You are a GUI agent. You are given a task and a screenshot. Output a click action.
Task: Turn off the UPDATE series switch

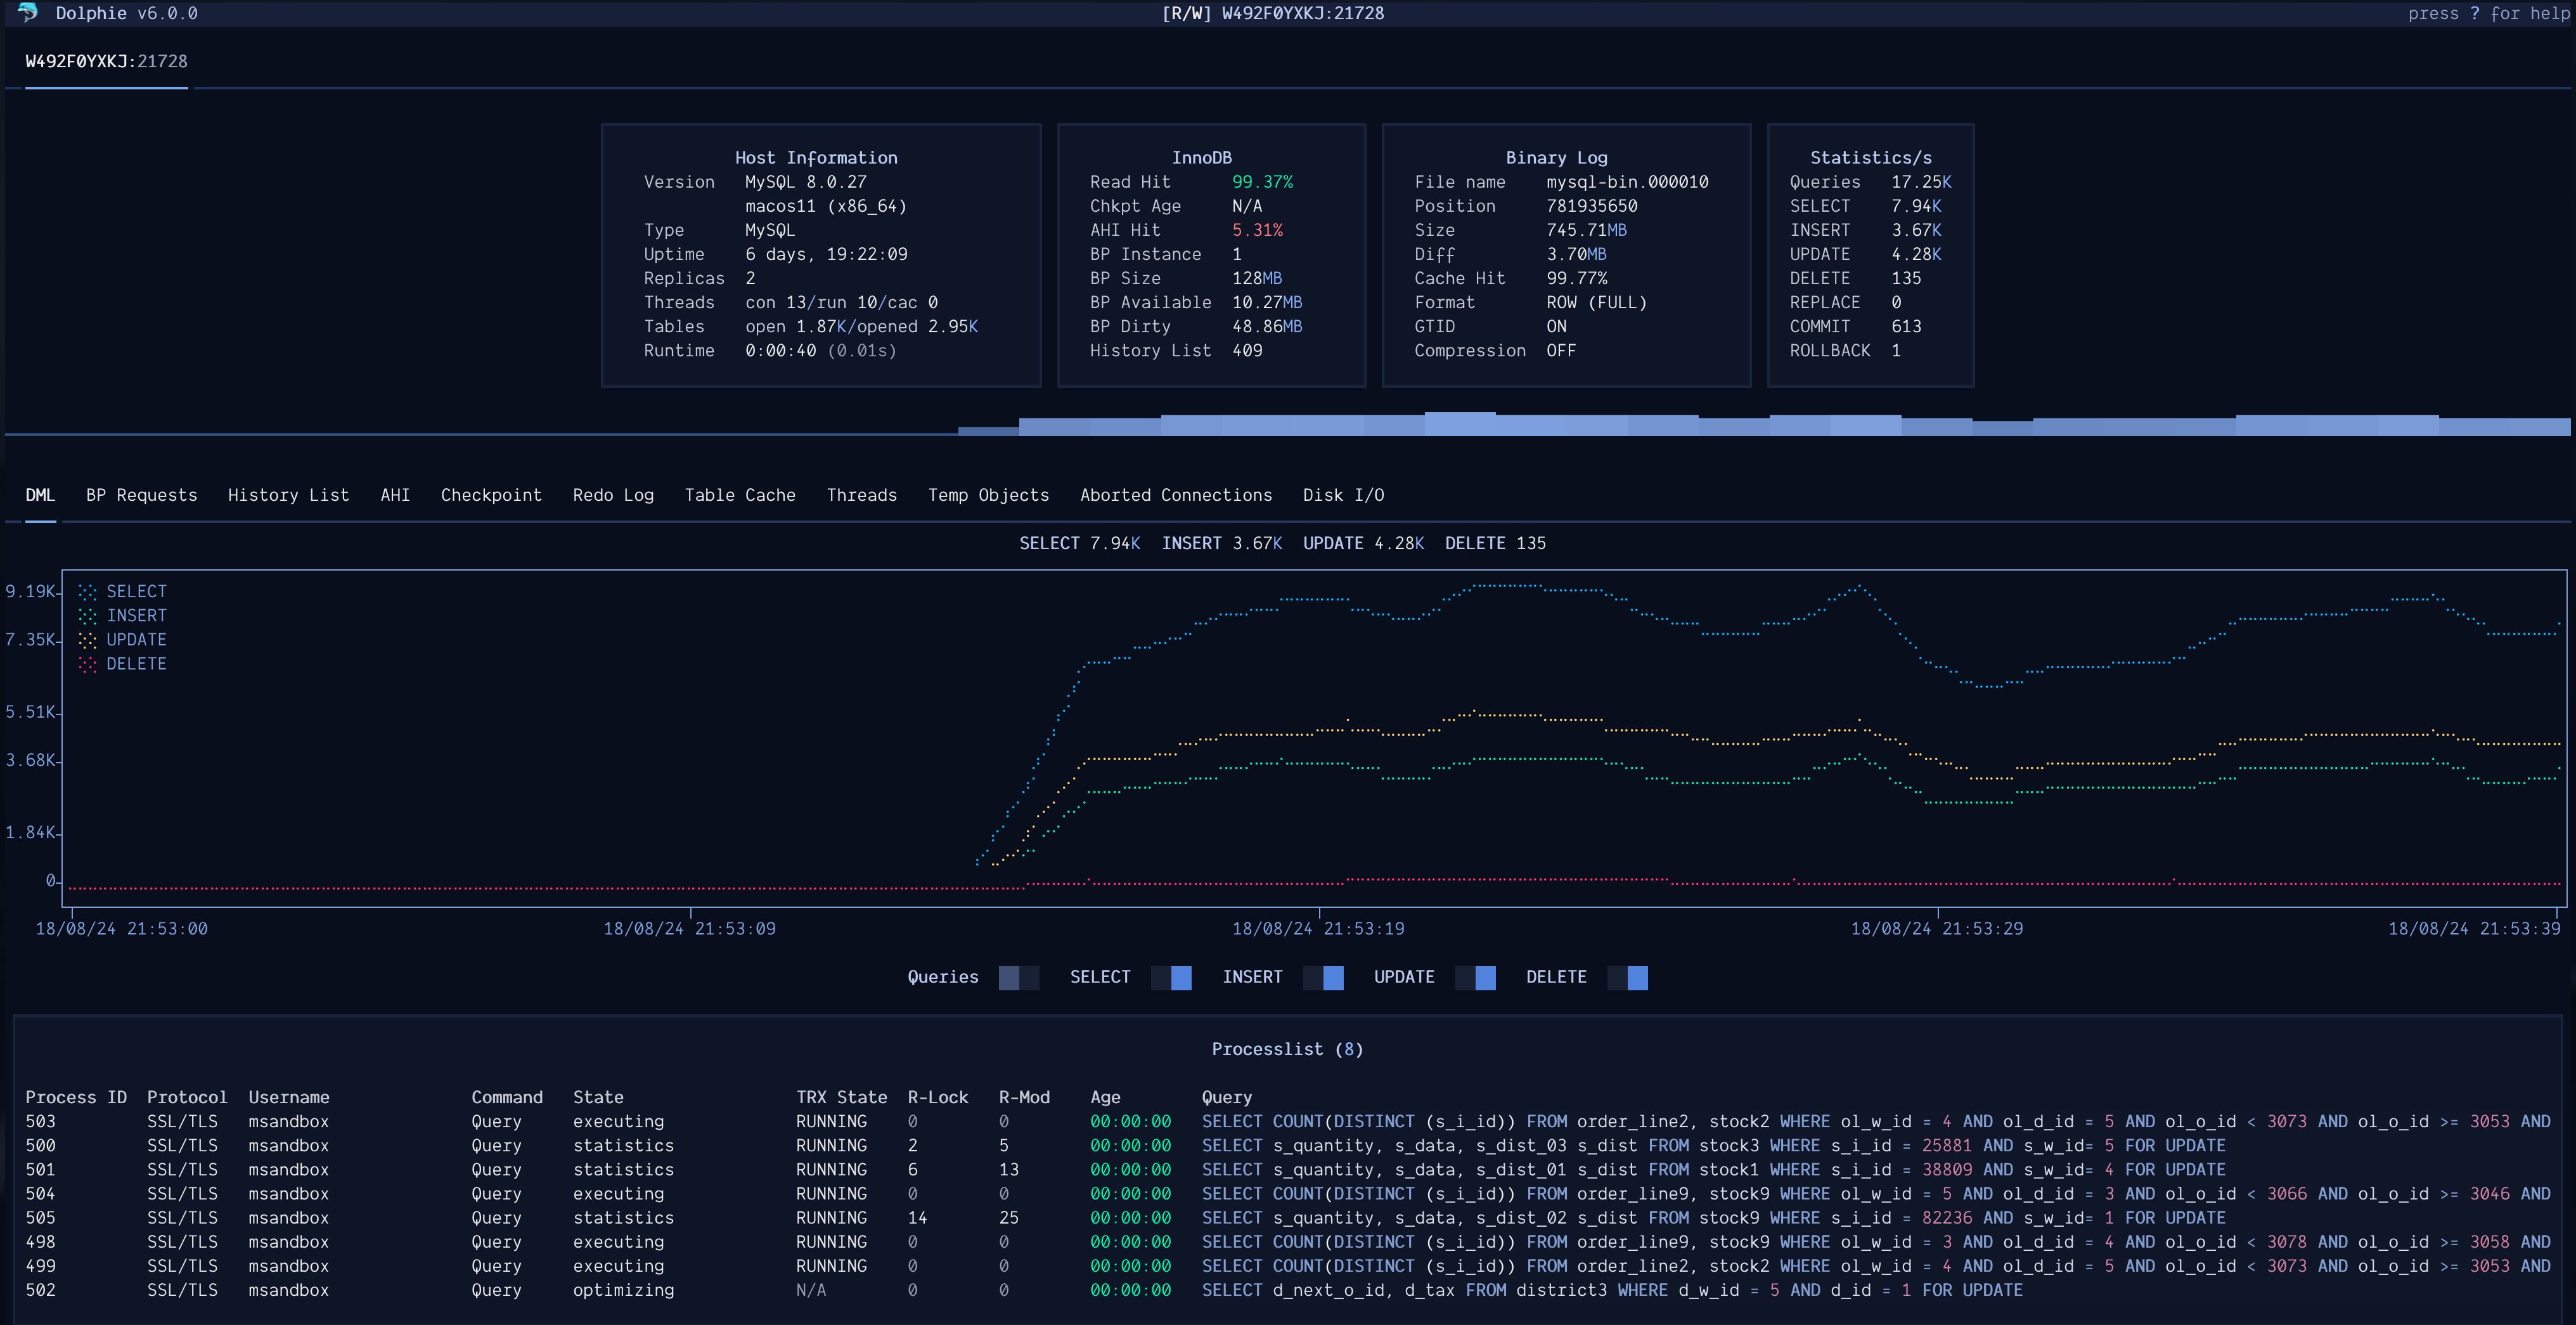[1475, 978]
